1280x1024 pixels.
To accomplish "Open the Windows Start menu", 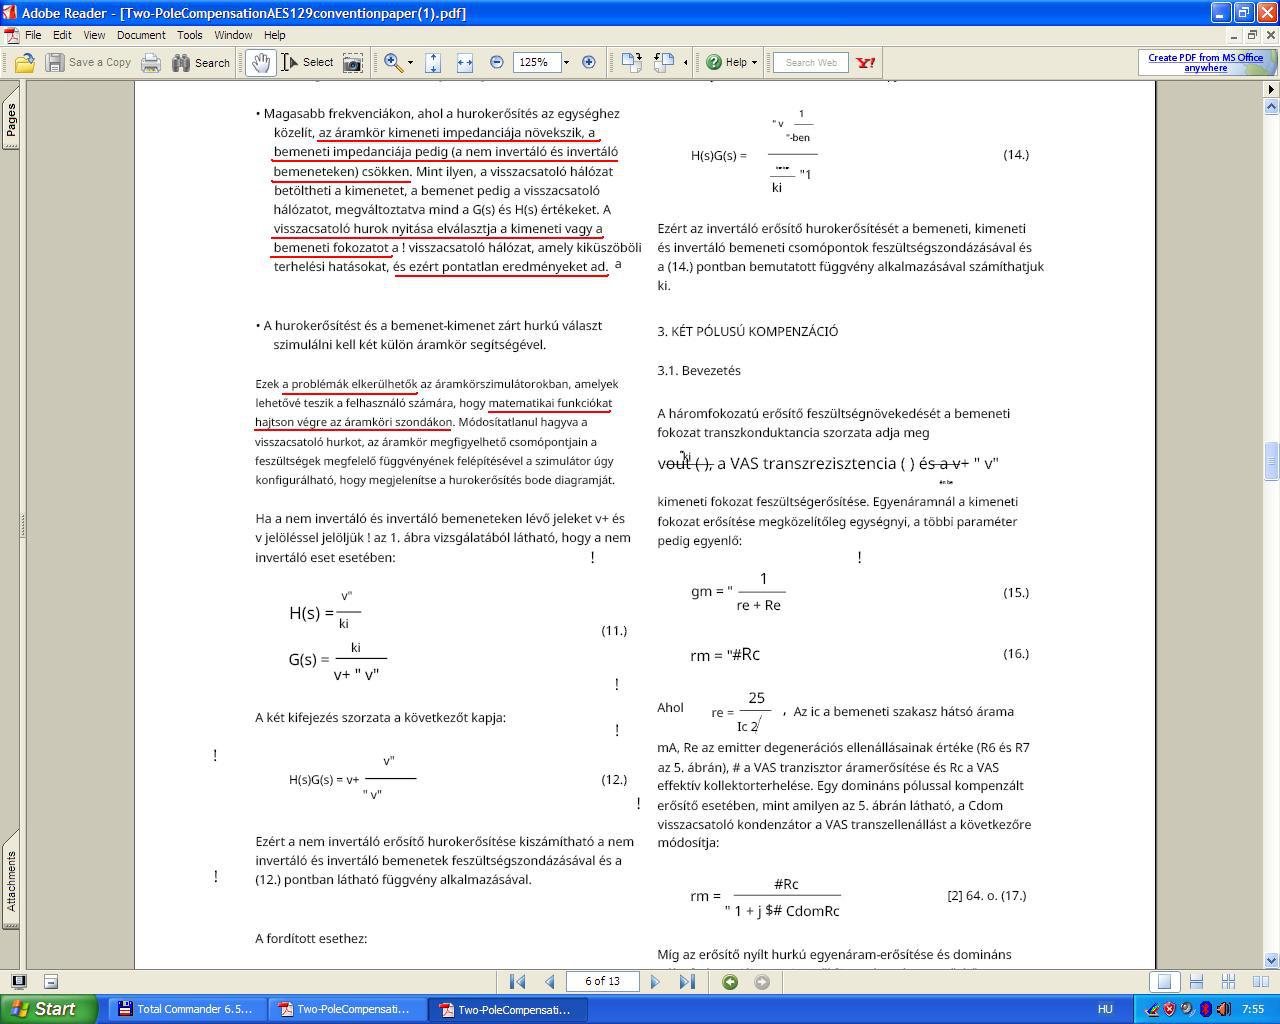I will coord(50,1009).
